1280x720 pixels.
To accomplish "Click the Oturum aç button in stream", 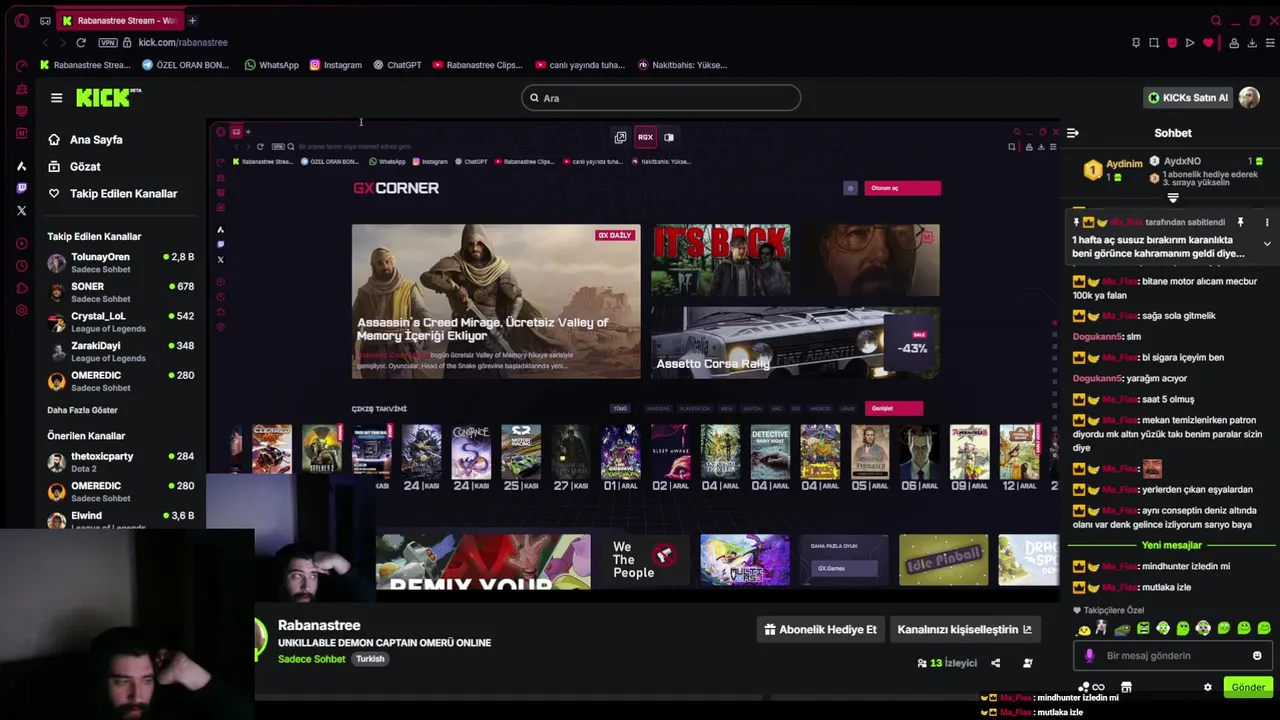I will pos(902,188).
